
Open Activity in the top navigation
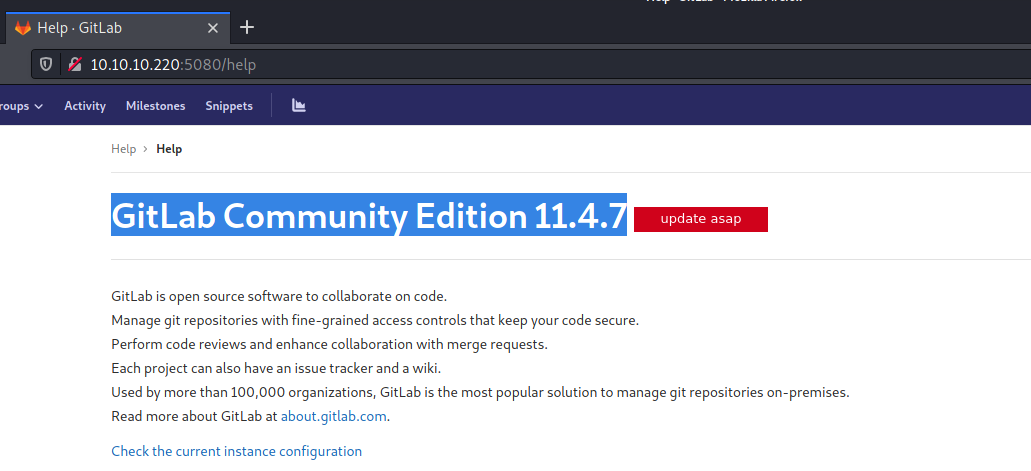(85, 106)
